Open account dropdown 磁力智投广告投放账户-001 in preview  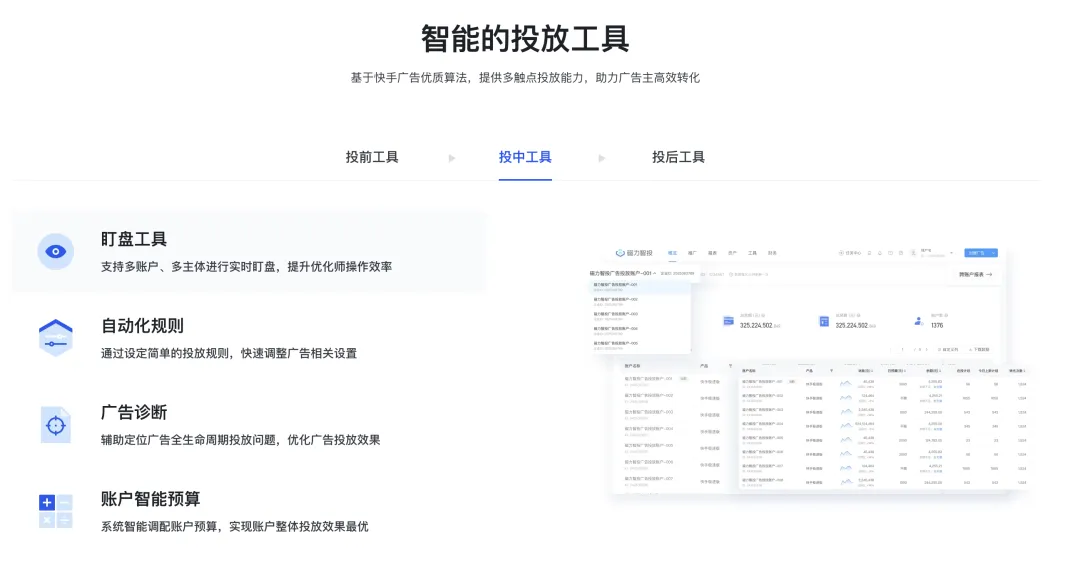623,274
